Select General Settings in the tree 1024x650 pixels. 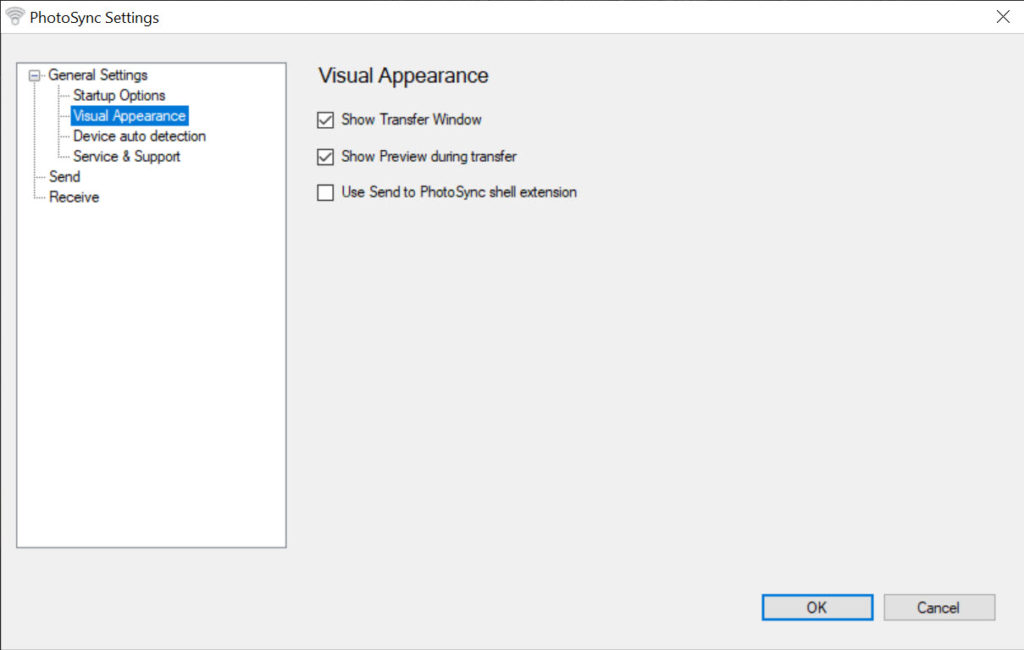(x=98, y=75)
